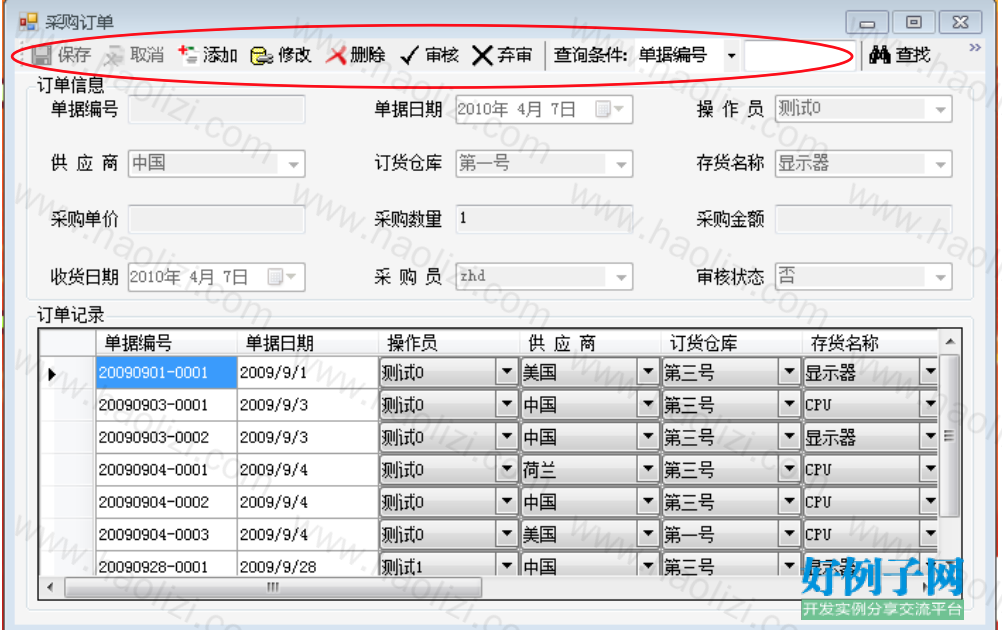Click the 单据编号 input field in 订单信息
The image size is (1002, 630).
coord(217,109)
